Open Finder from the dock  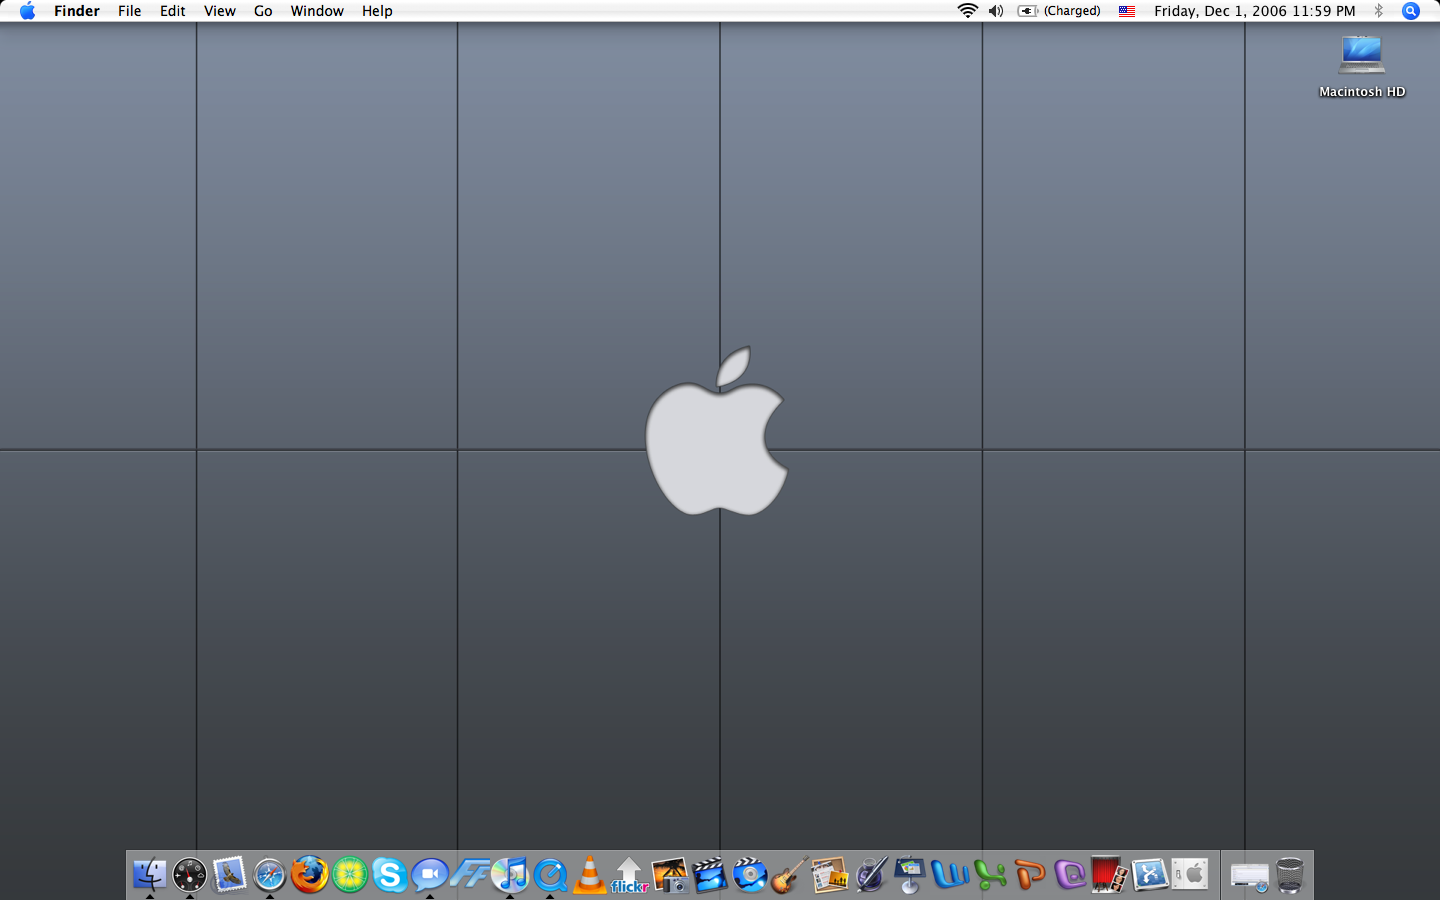coord(150,875)
